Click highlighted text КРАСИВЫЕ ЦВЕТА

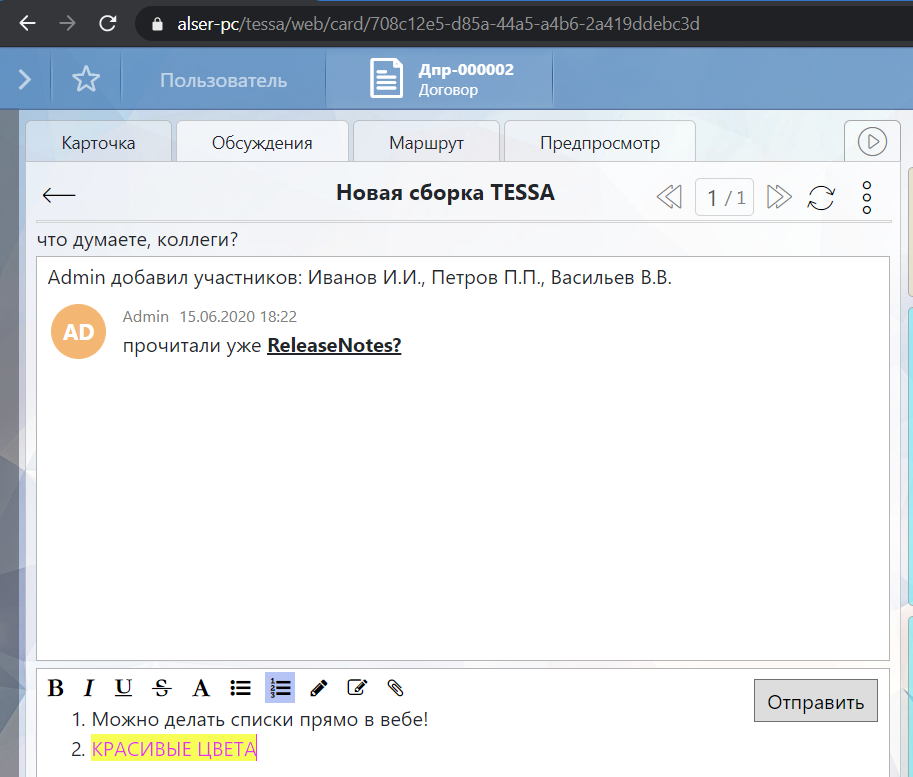[x=174, y=749]
